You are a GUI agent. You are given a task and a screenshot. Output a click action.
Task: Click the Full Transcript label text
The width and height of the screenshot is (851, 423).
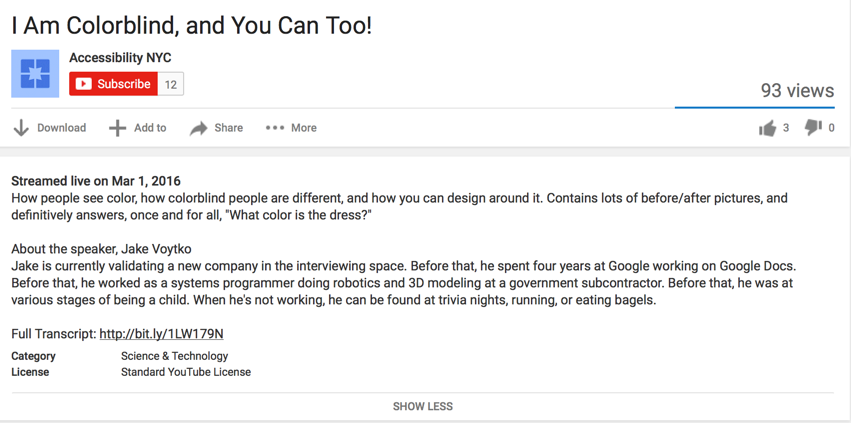click(x=54, y=333)
